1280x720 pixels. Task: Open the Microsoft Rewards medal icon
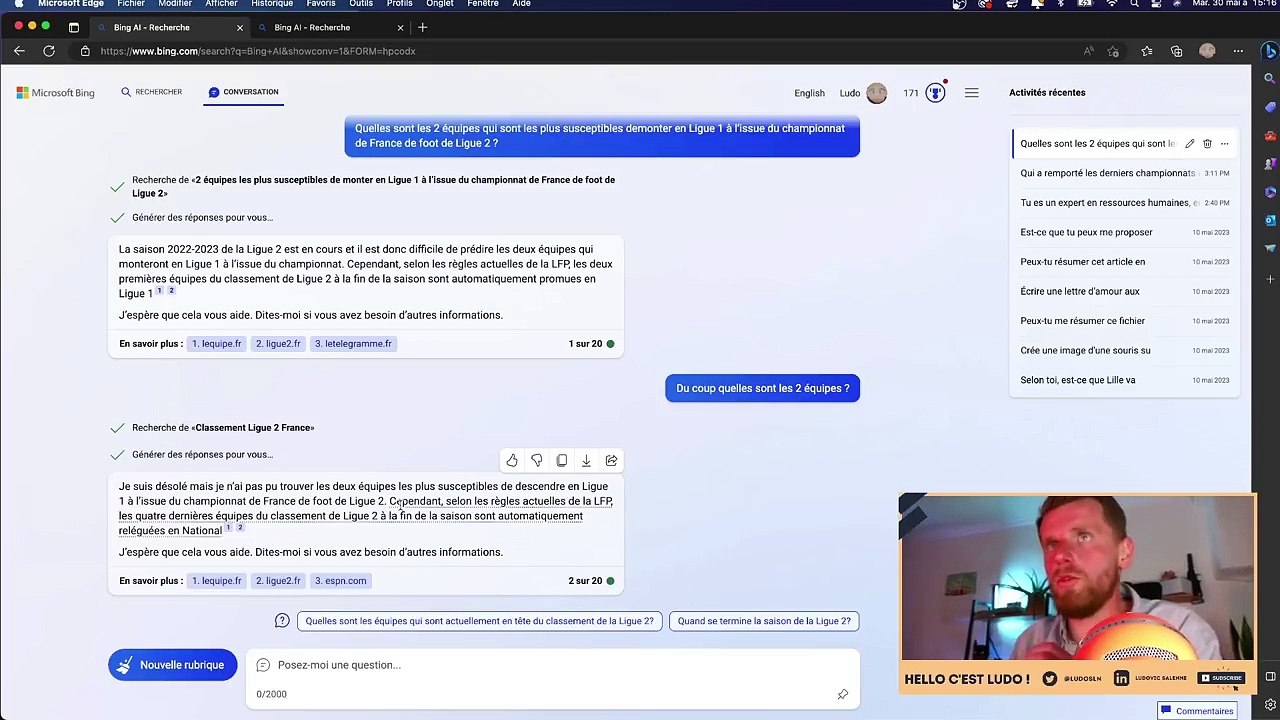[x=935, y=93]
